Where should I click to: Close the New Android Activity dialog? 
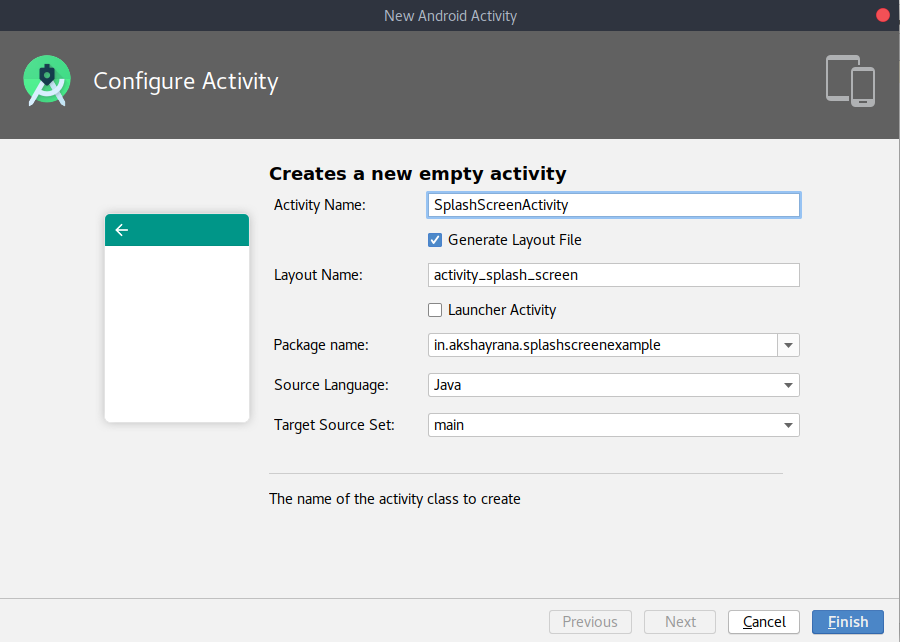tap(882, 15)
